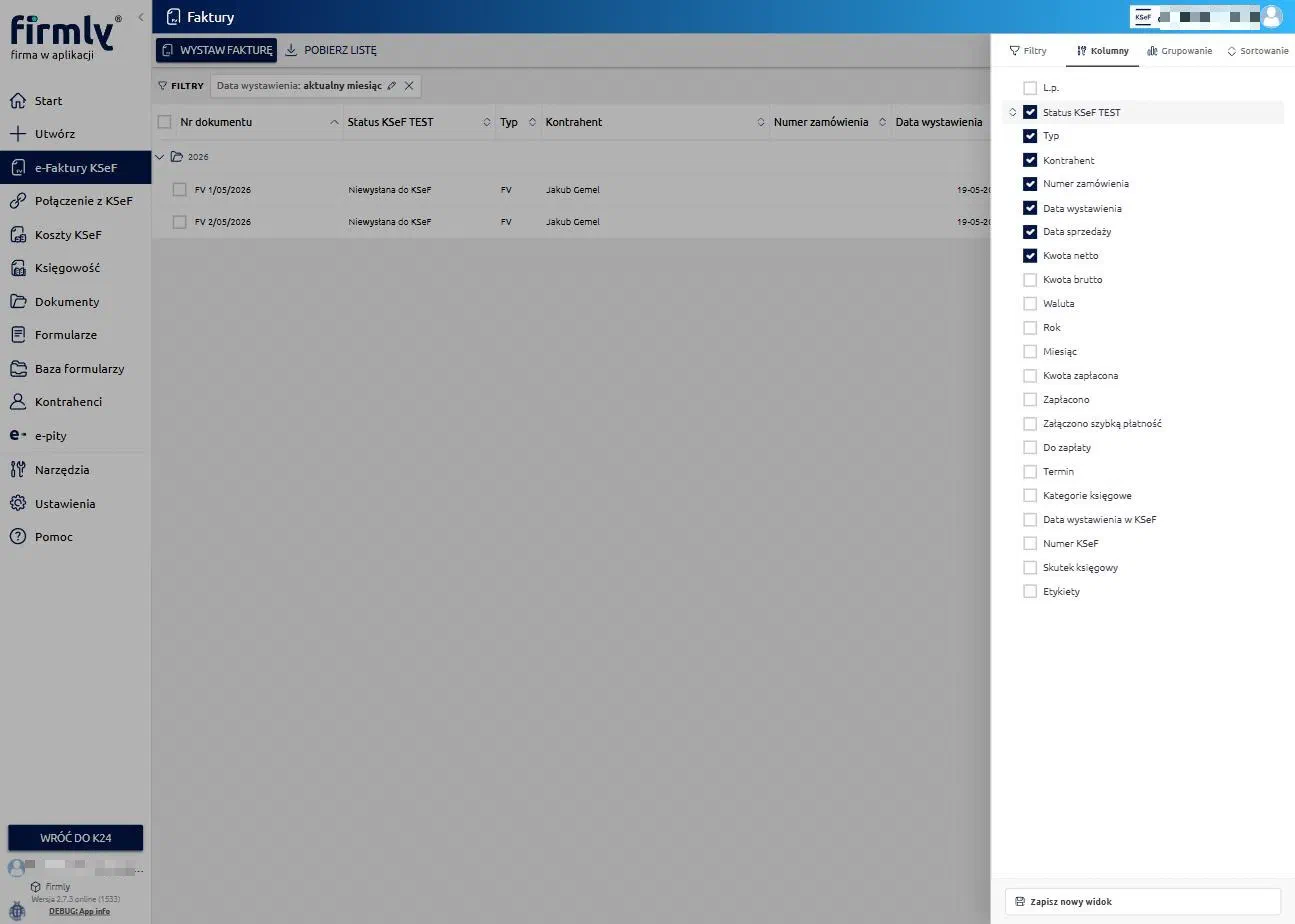Open Typ column sort arrows
This screenshot has height=924, width=1295.
click(x=533, y=122)
